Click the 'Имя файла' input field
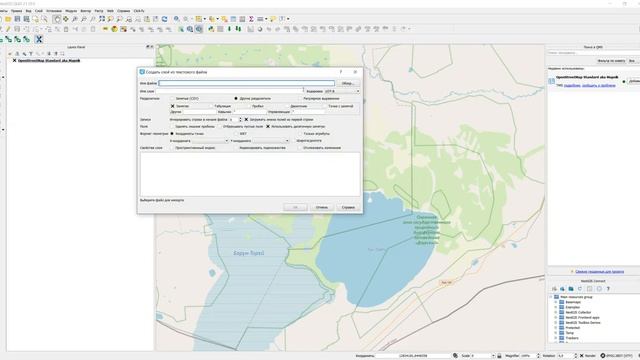 [x=247, y=83]
